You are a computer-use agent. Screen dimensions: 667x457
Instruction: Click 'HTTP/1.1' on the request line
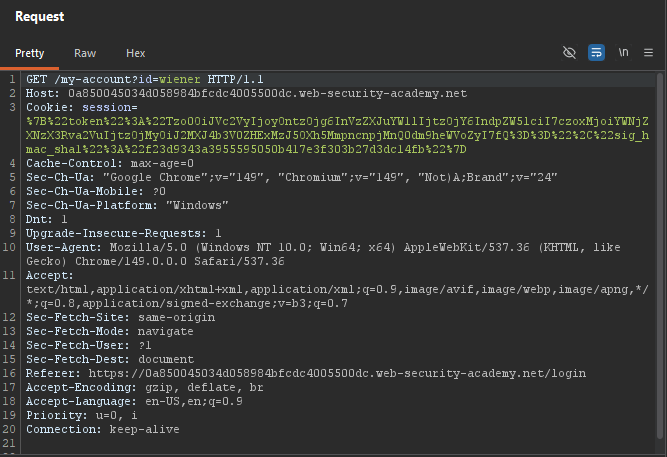236,80
